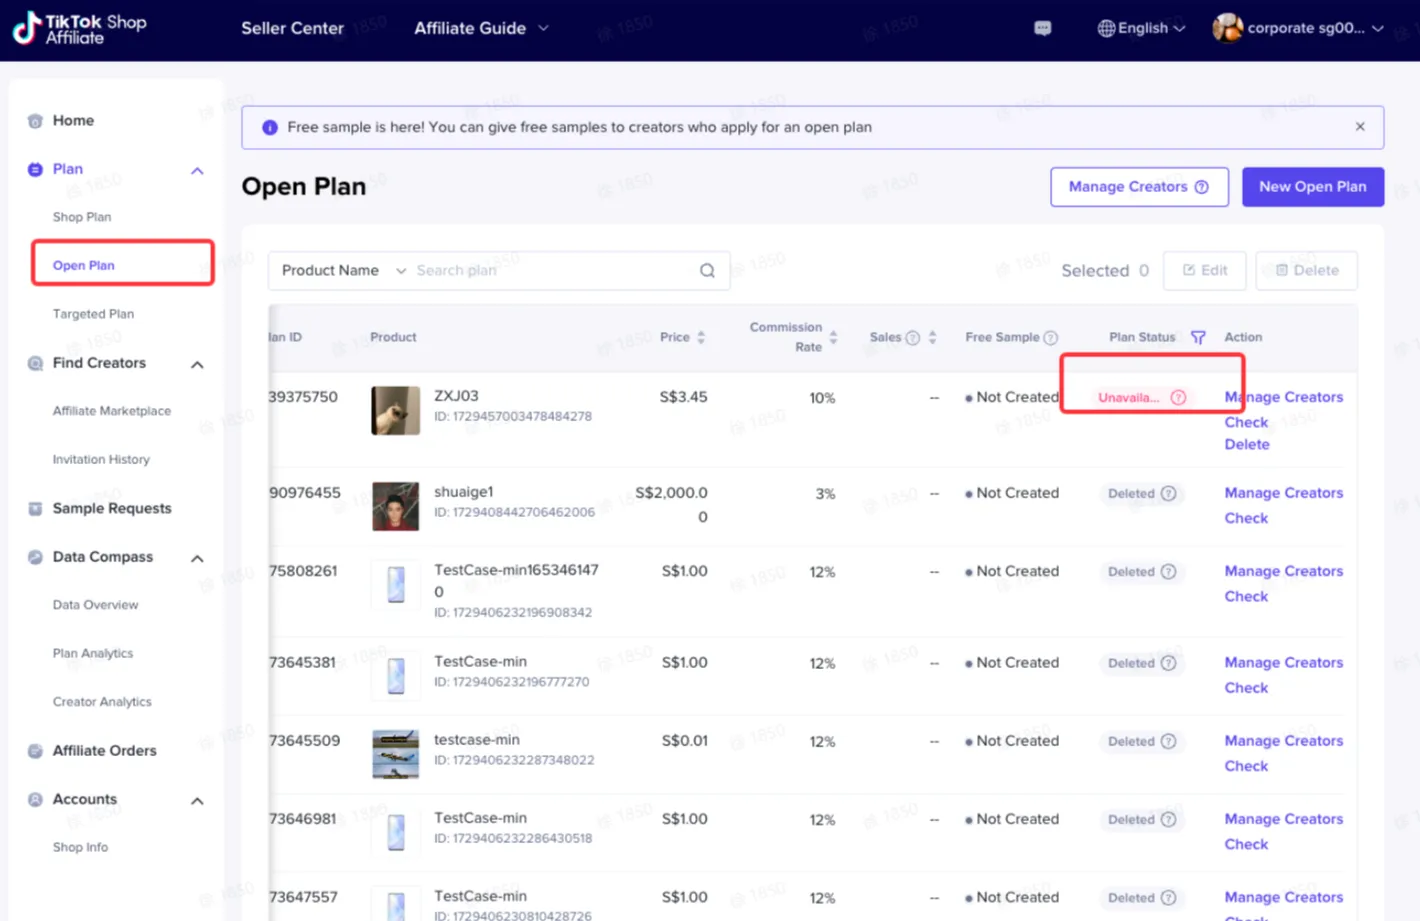Click the Home icon in sidebar
Screen dimensions: 1420x921
coord(35,121)
